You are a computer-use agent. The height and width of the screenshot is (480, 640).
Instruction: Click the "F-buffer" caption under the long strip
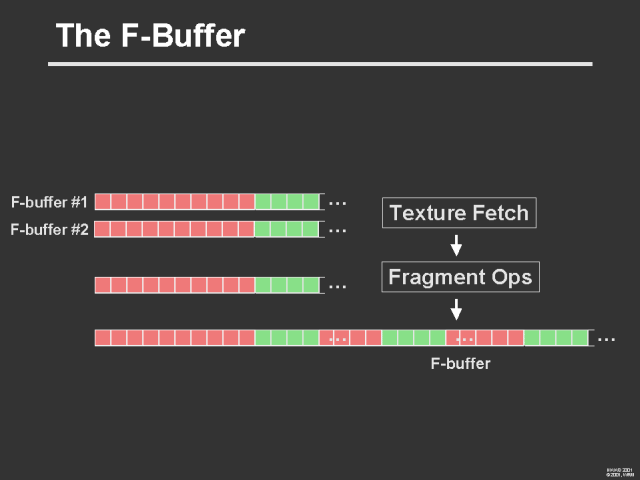click(460, 364)
